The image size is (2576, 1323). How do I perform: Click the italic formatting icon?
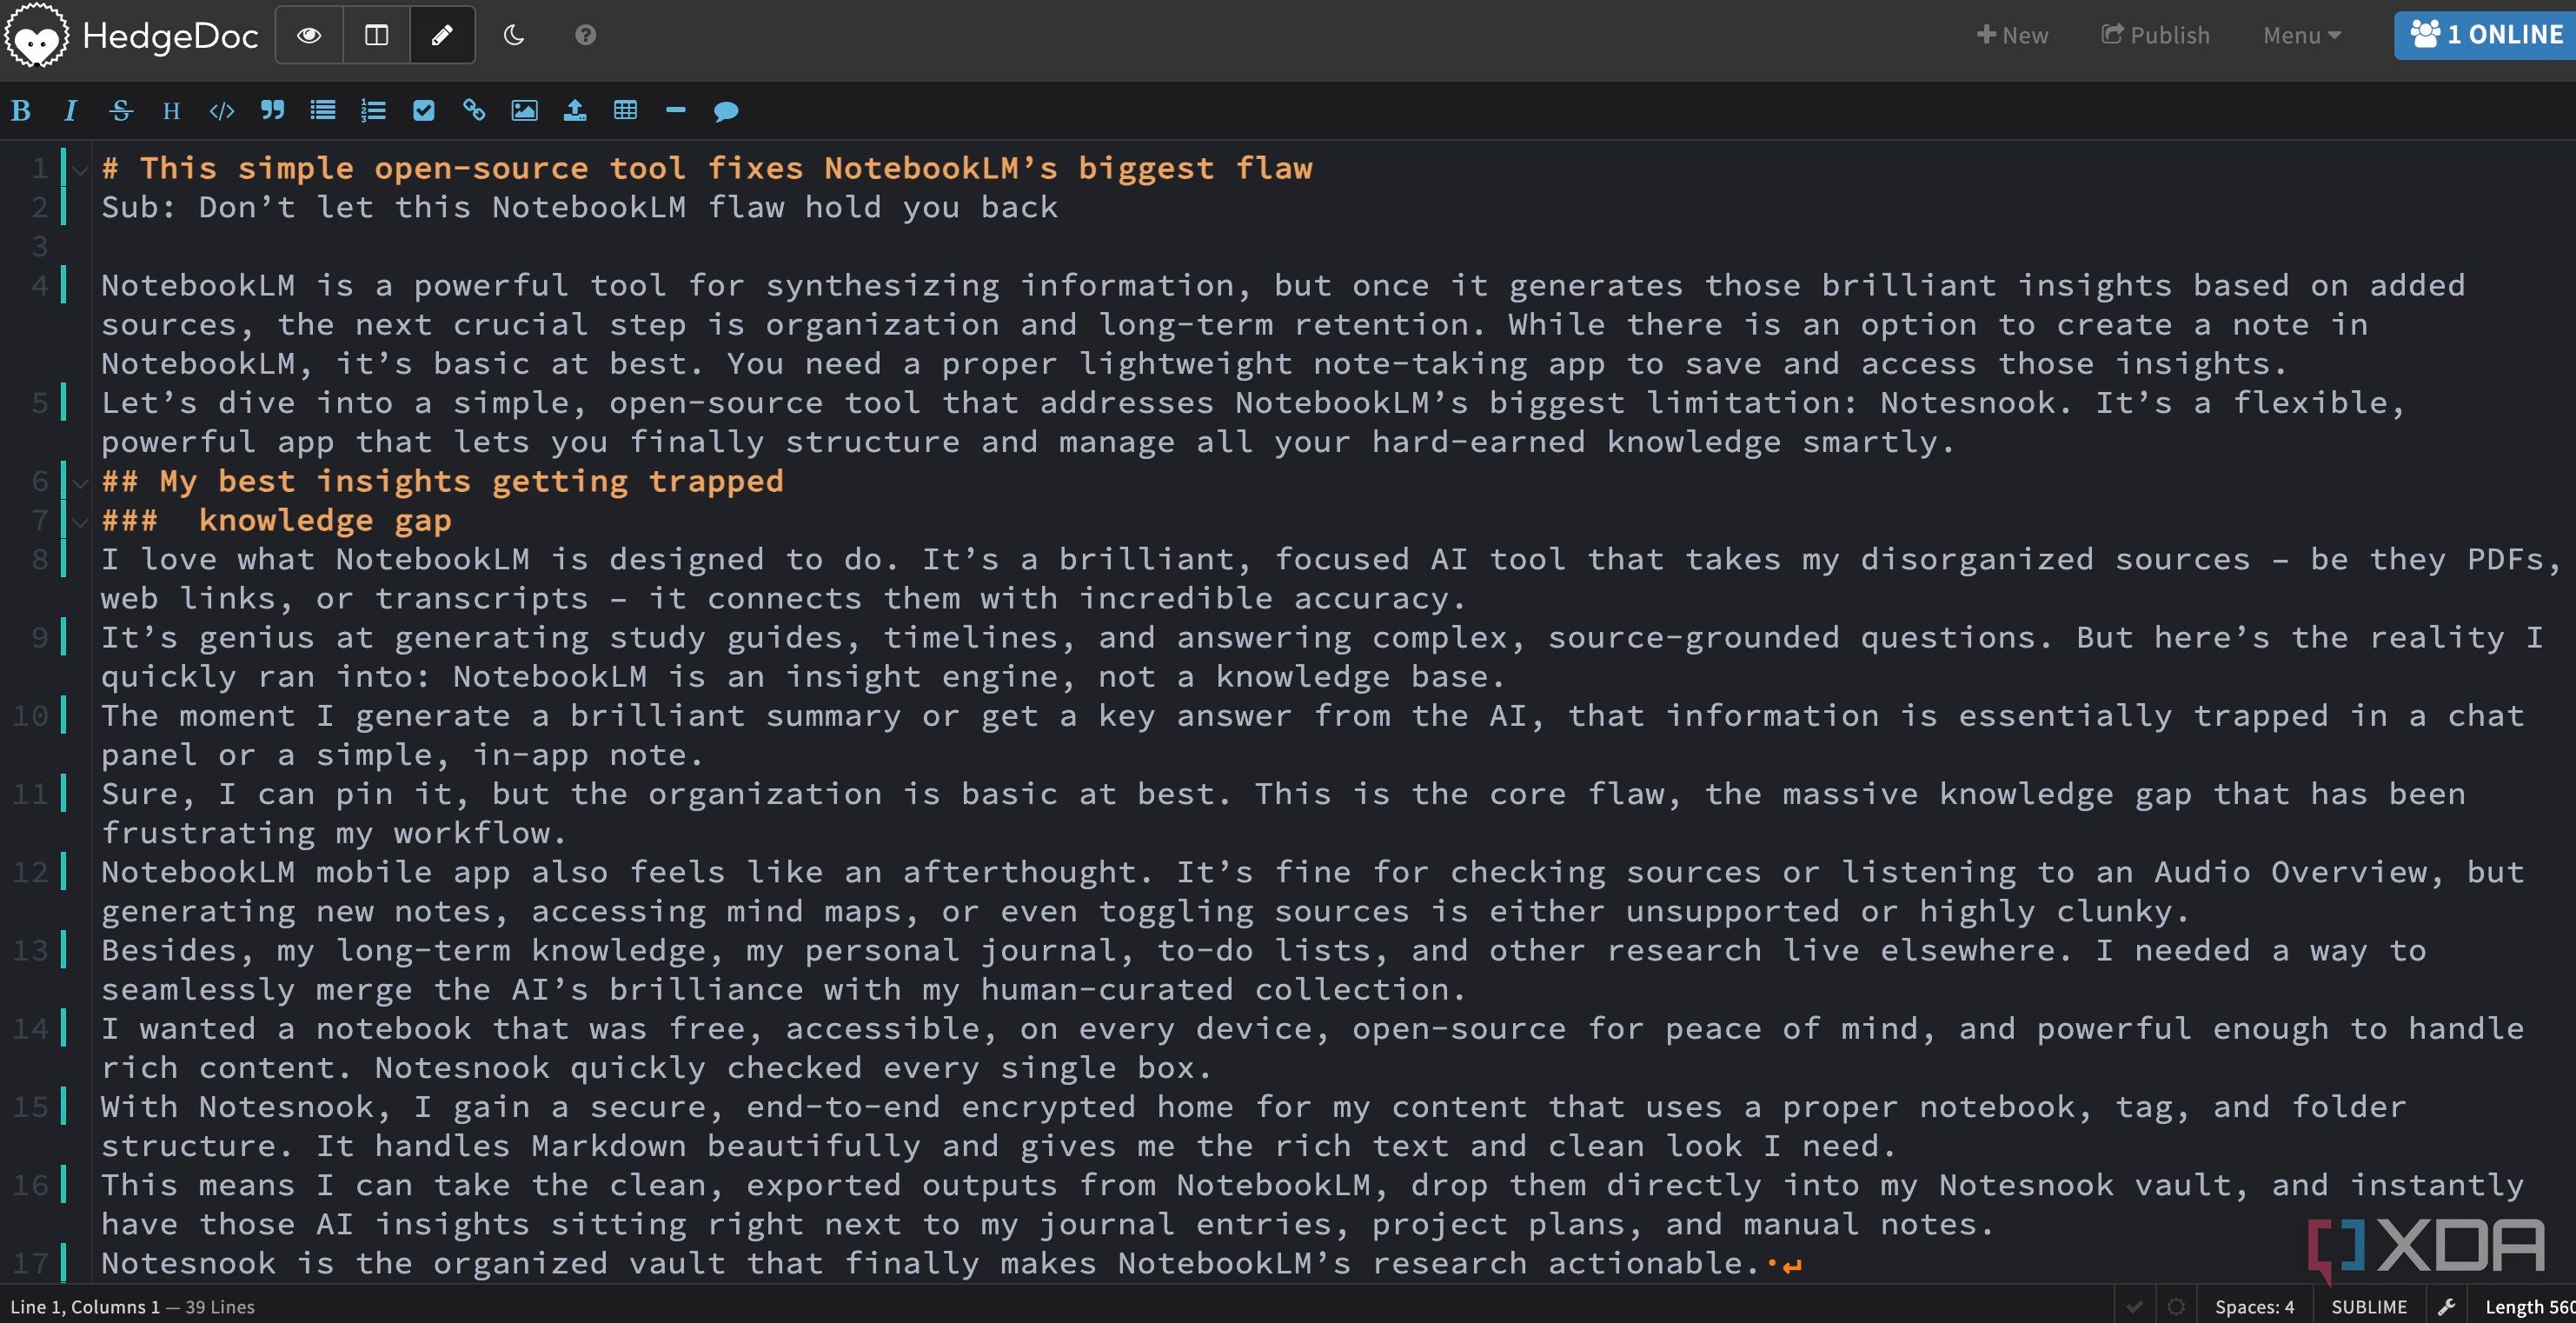[x=70, y=111]
